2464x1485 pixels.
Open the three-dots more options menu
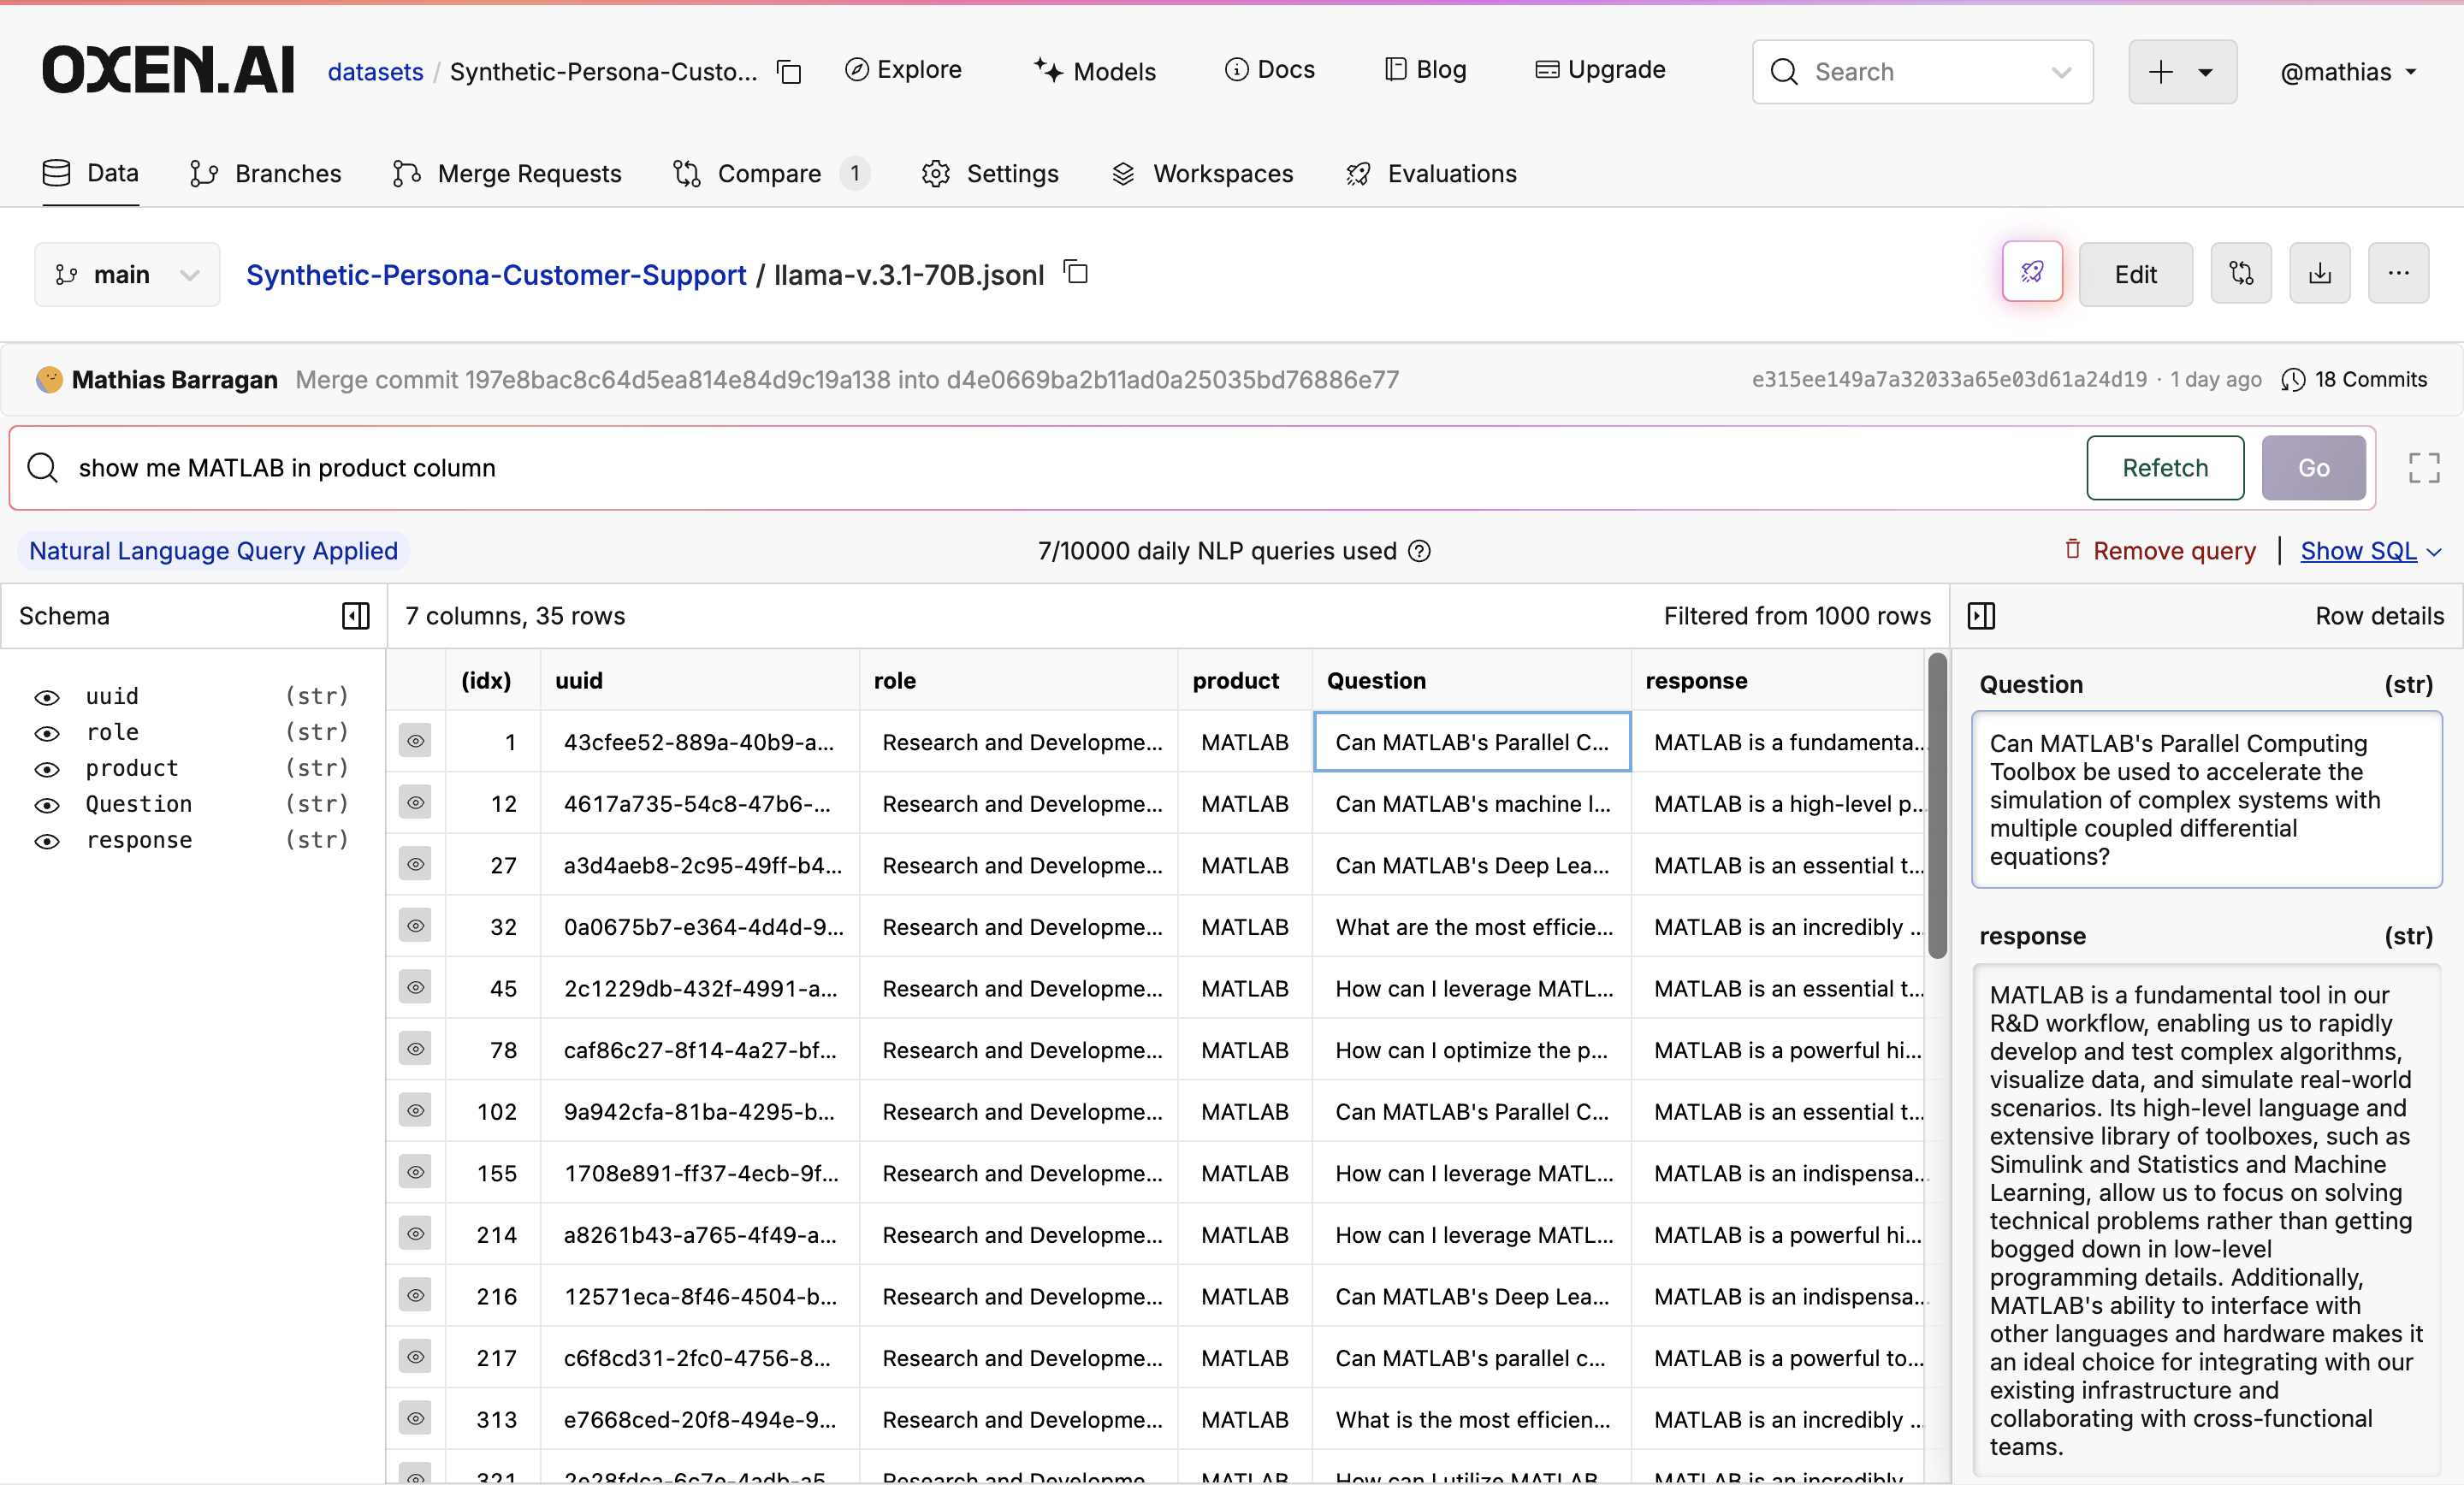tap(2397, 273)
